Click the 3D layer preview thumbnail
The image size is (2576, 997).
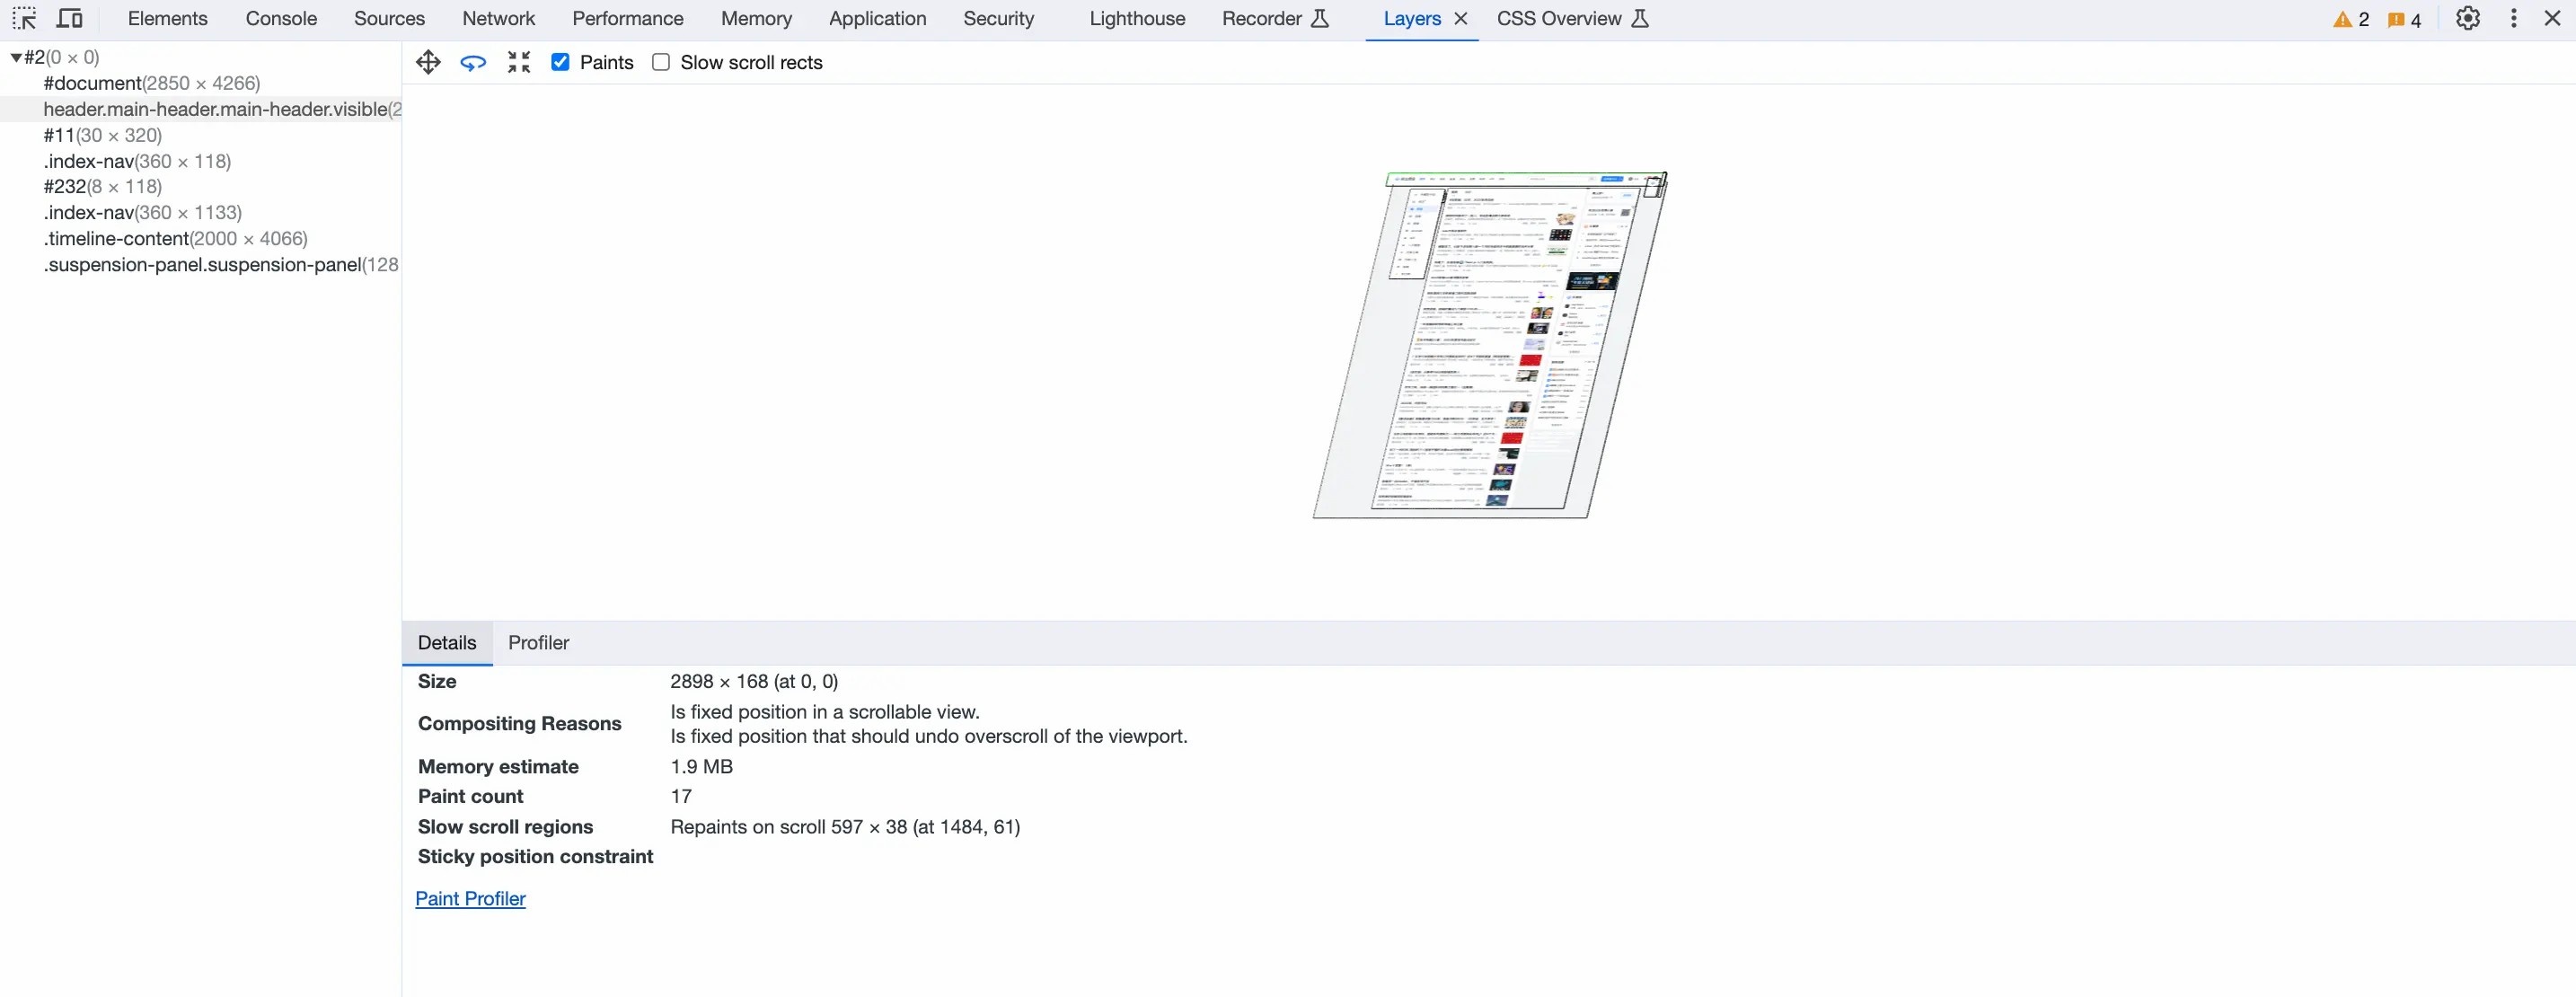[1488, 345]
